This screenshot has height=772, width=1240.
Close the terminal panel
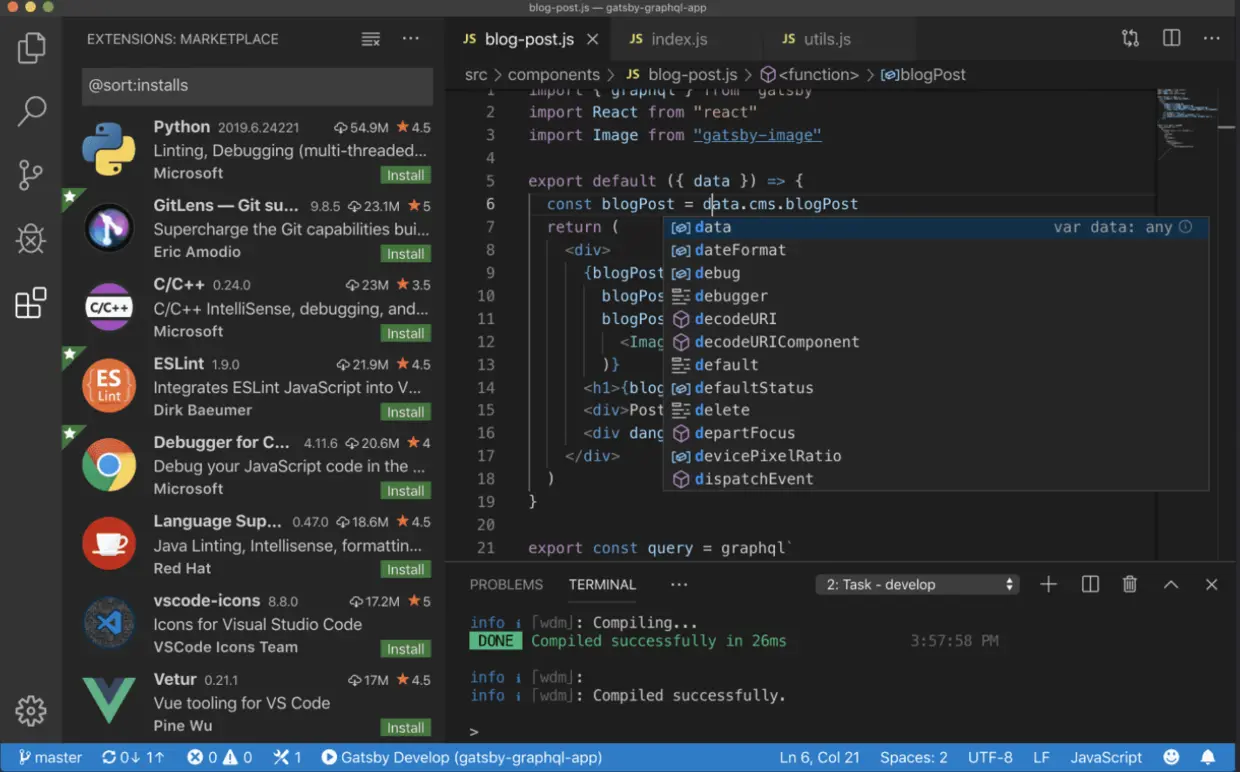[1211, 585]
